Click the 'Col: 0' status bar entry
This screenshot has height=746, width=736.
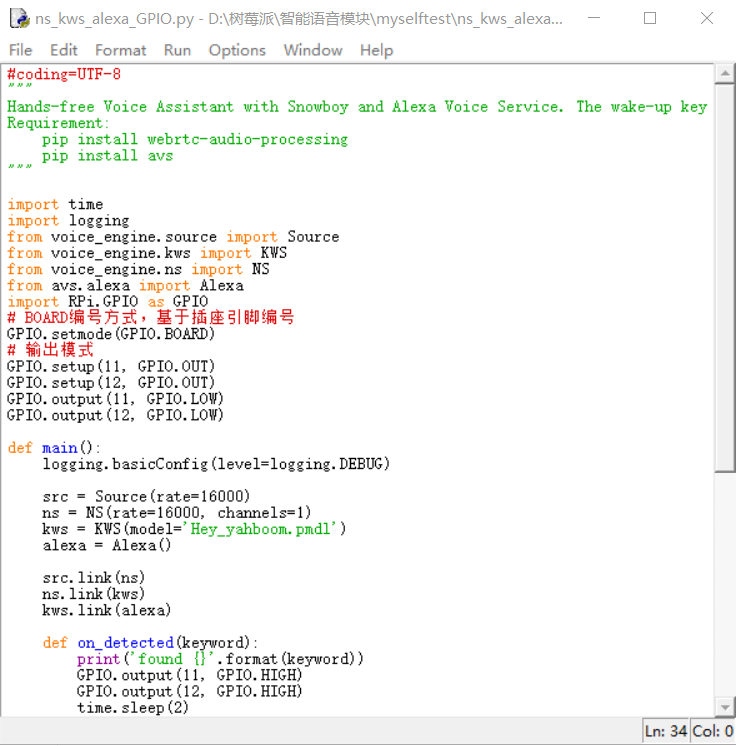tap(712, 730)
